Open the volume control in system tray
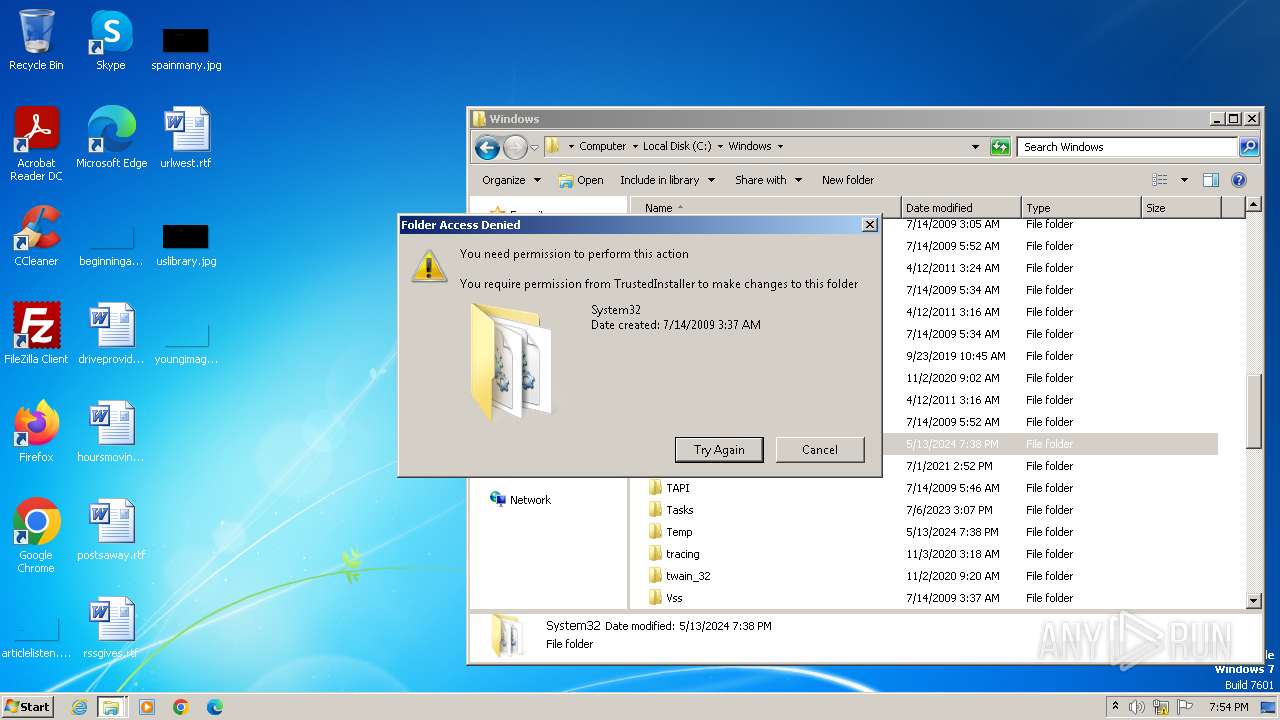Screen dimensions: 1280x720 point(1137,707)
